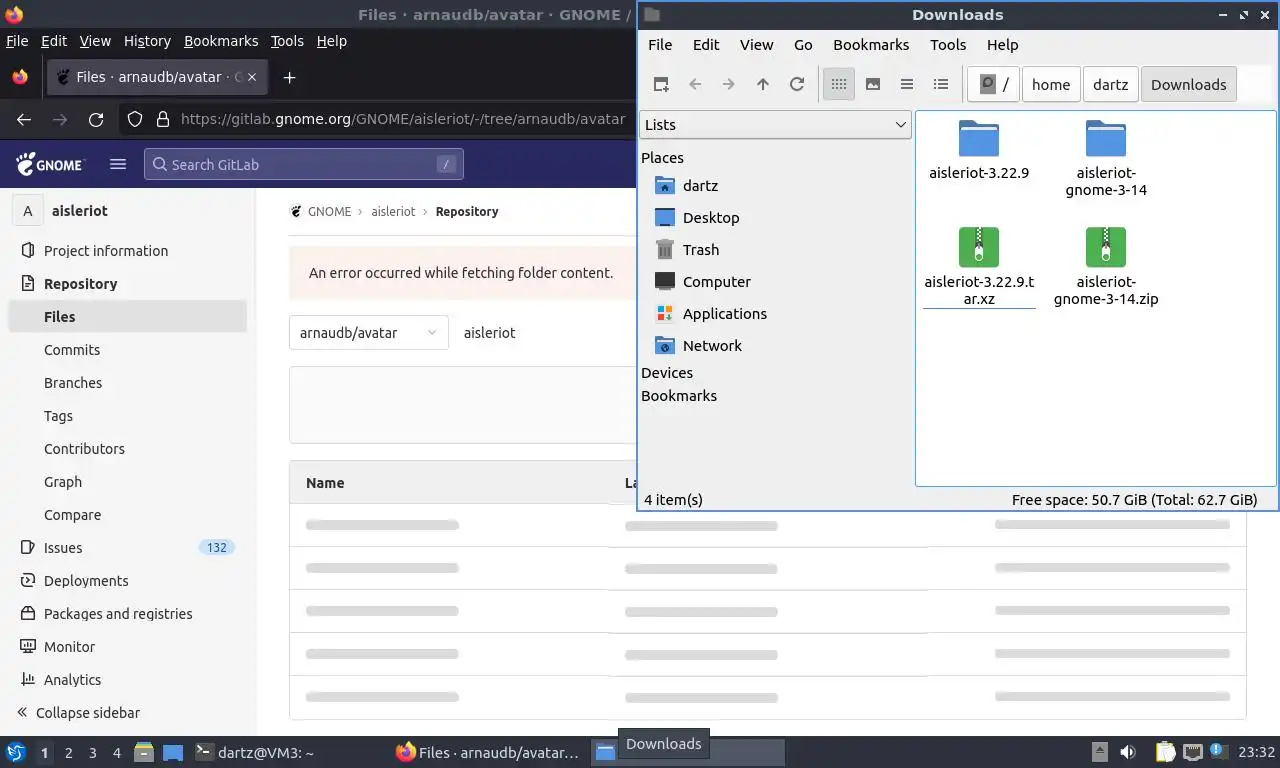Open the Lists side pane dropdown
The width and height of the screenshot is (1280, 768).
[x=775, y=124]
